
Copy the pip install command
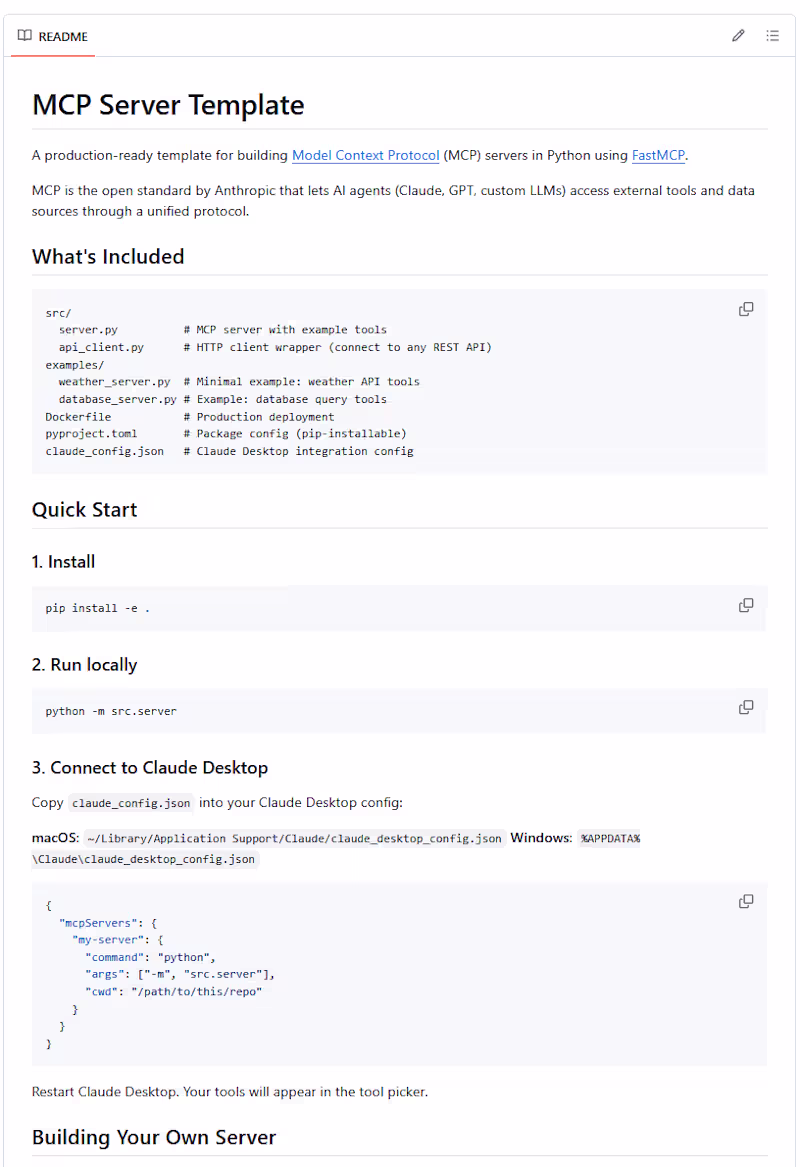pyautogui.click(x=745, y=605)
